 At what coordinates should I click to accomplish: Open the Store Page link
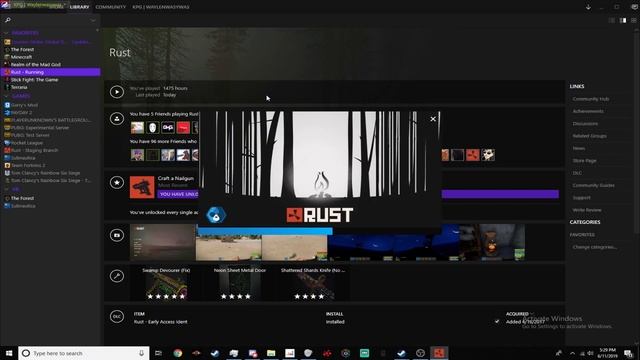(584, 160)
